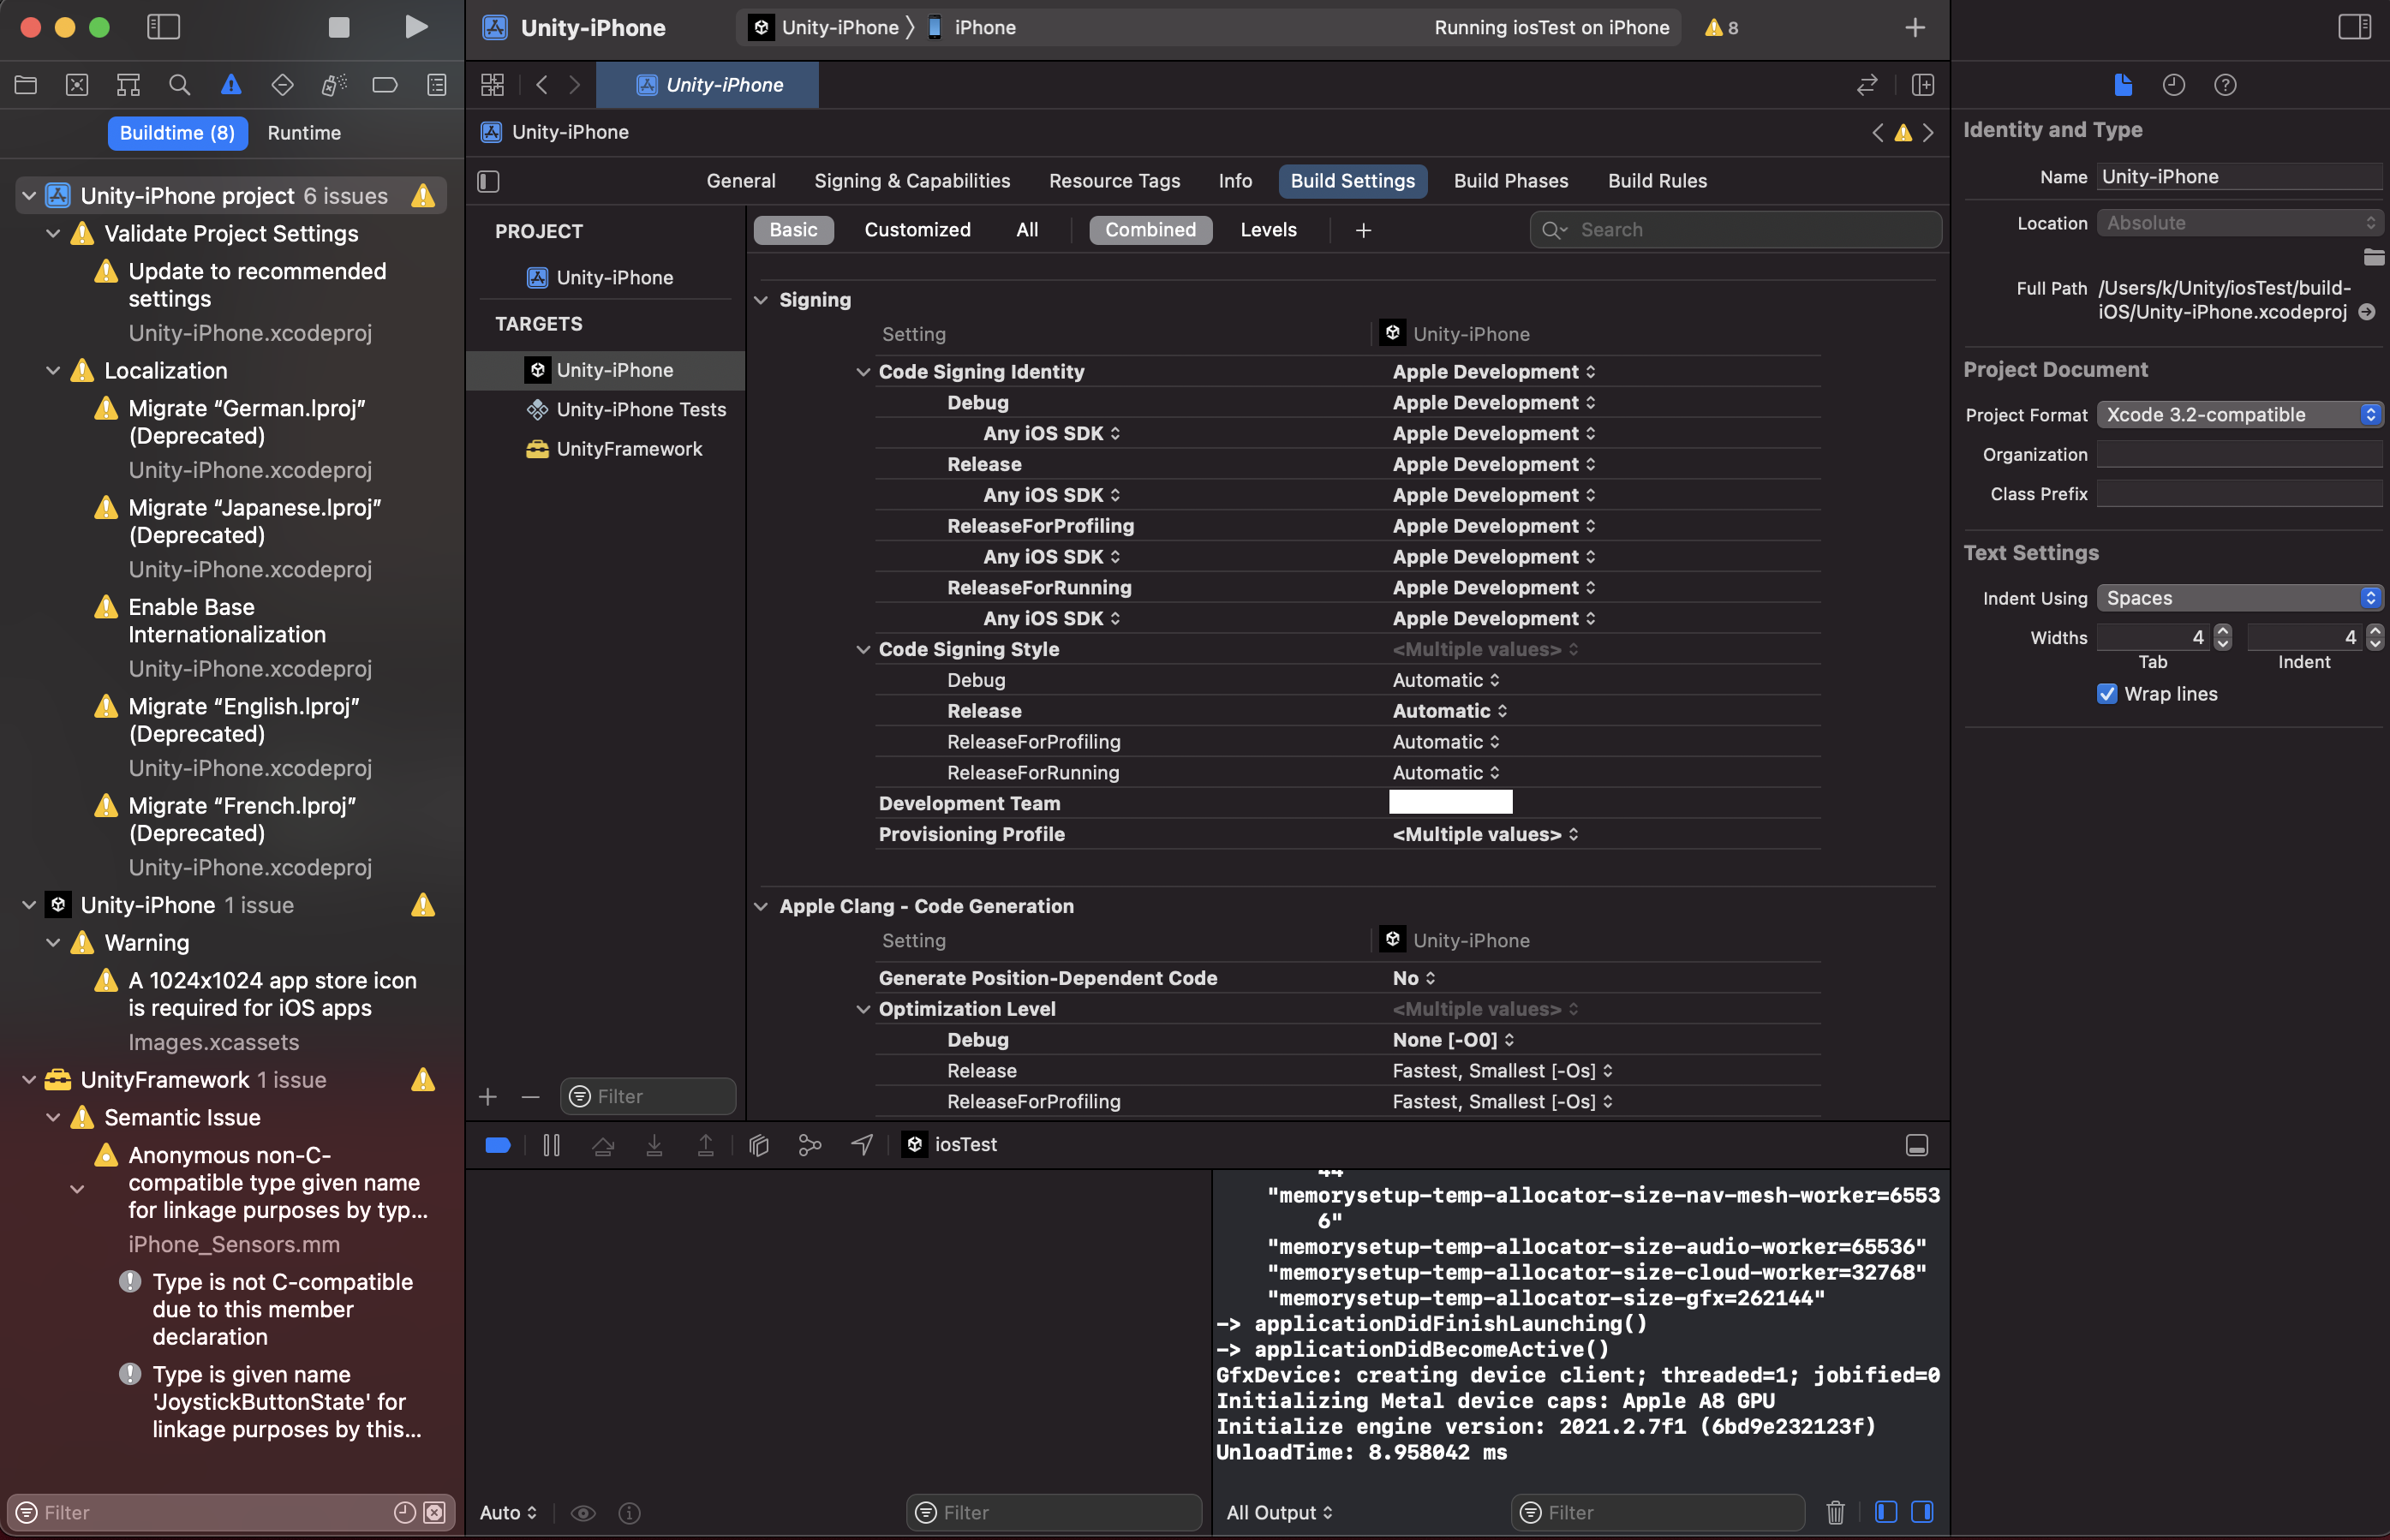The width and height of the screenshot is (2390, 1540).
Task: Switch to the Build Phases tab
Action: [1510, 181]
